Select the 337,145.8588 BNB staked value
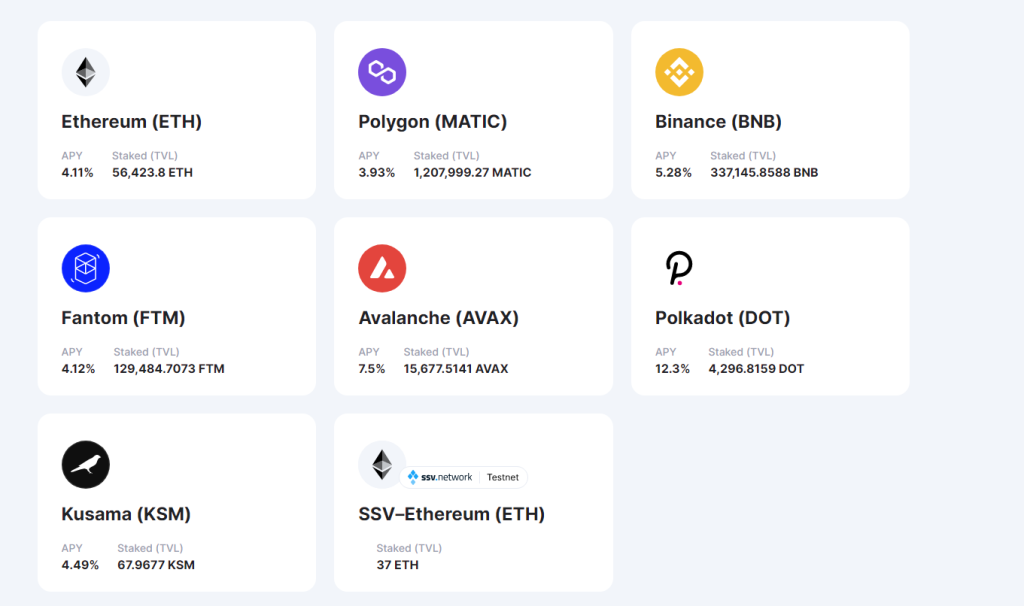Viewport: 1024px width, 606px height. click(x=764, y=172)
